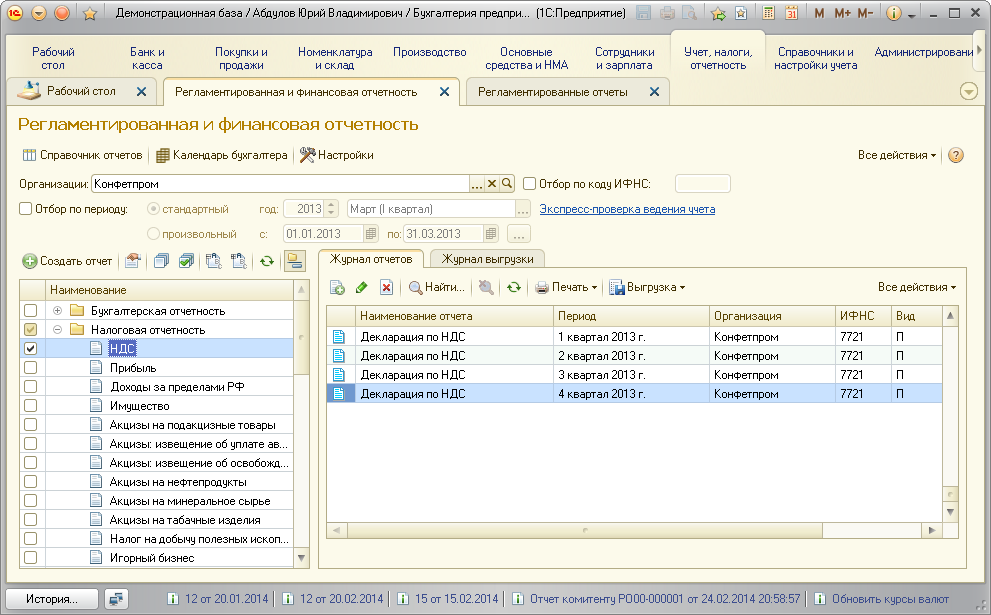Click the Экспресс-проверка ведения учета link
Image resolution: width=991 pixels, height=615 pixels.
[627, 210]
